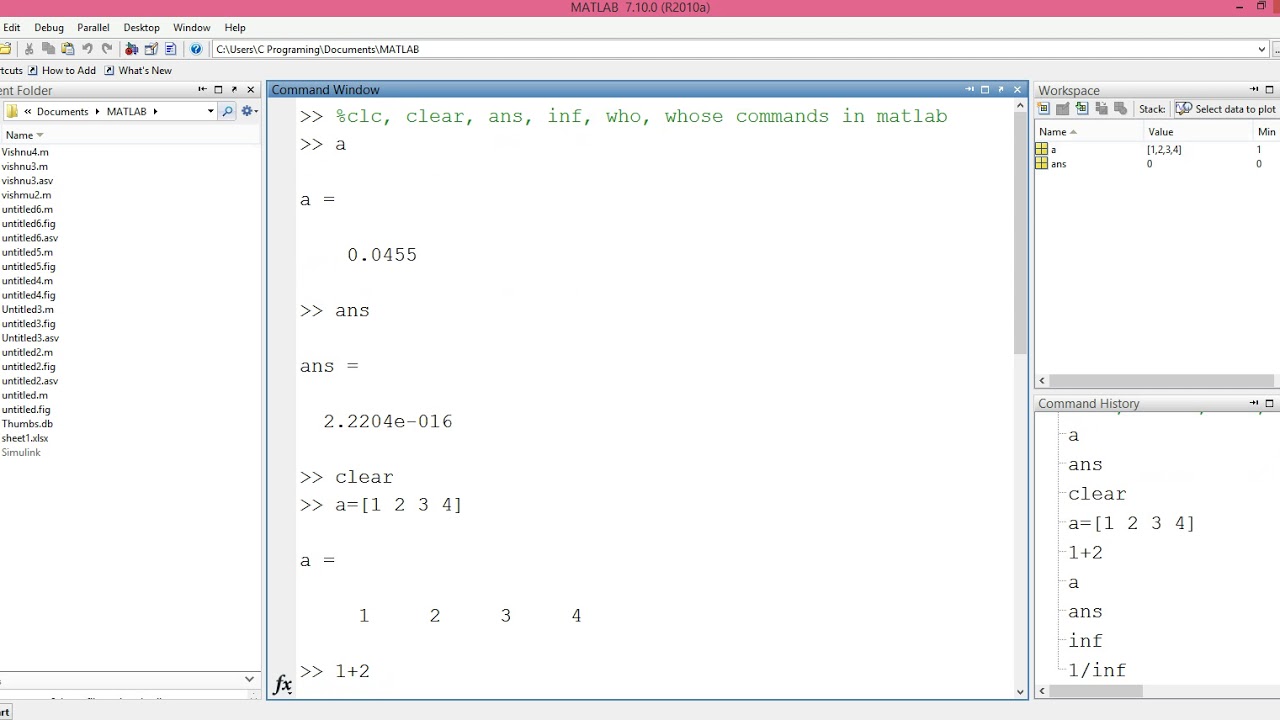Select '1+2' in Command History
The height and width of the screenshot is (720, 1280).
click(1085, 553)
